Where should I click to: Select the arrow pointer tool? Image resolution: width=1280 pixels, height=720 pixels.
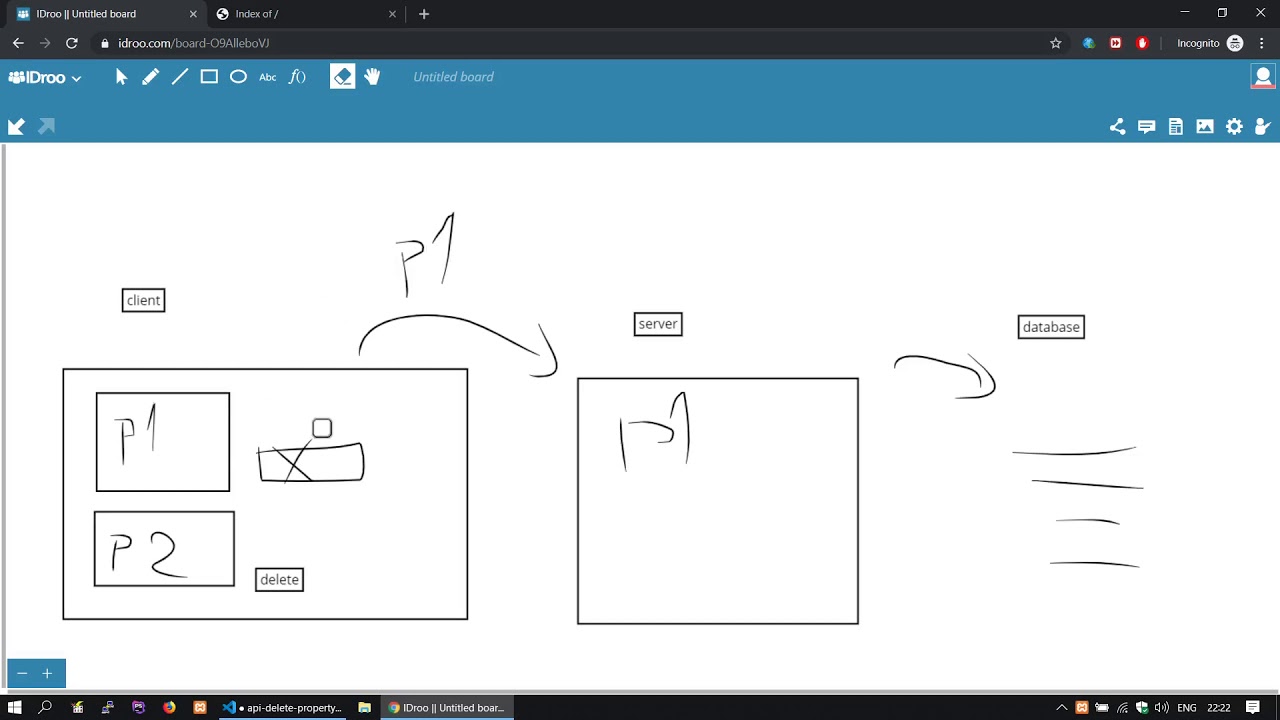tap(121, 77)
